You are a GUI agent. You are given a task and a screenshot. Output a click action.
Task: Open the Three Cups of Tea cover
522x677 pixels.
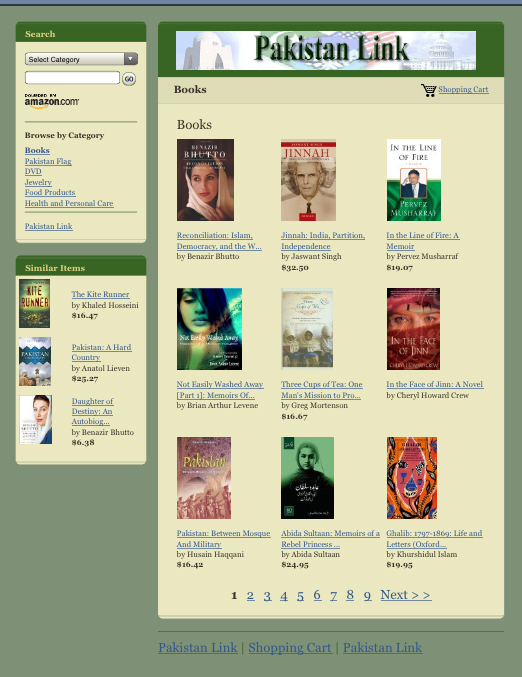pyautogui.click(x=307, y=329)
